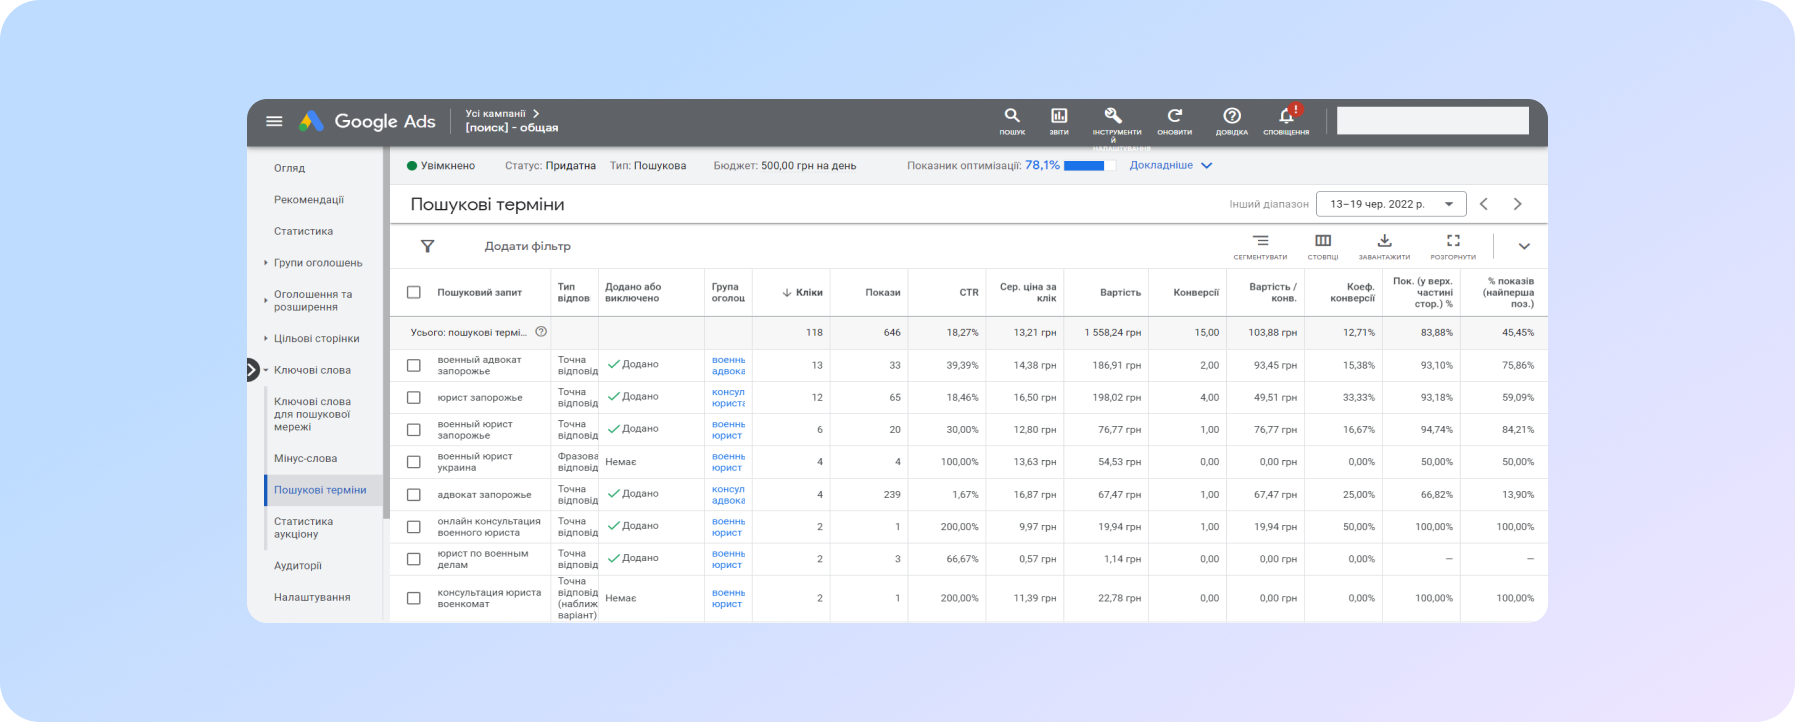Check 'консультация юриста военкомат' row
The width and height of the screenshot is (1795, 722).
pos(413,598)
